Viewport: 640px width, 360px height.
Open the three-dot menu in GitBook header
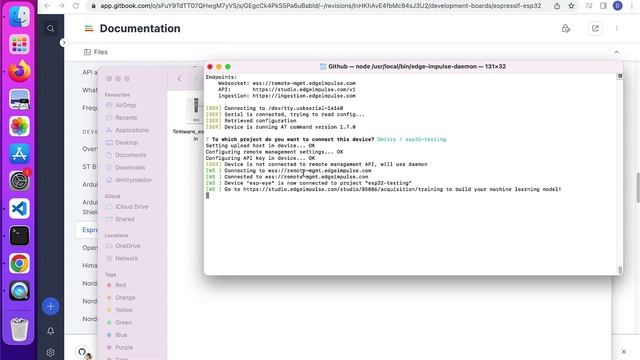point(617,29)
